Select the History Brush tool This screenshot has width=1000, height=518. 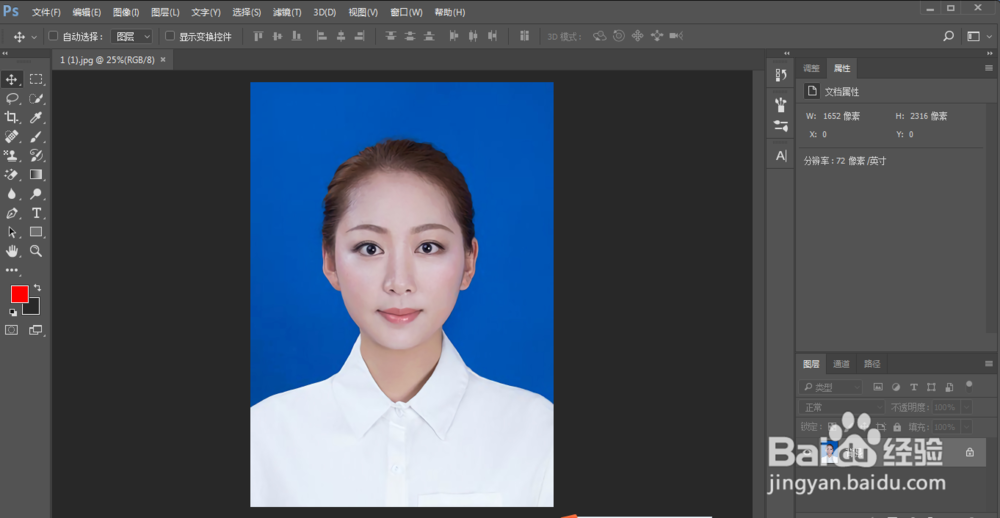(36, 155)
